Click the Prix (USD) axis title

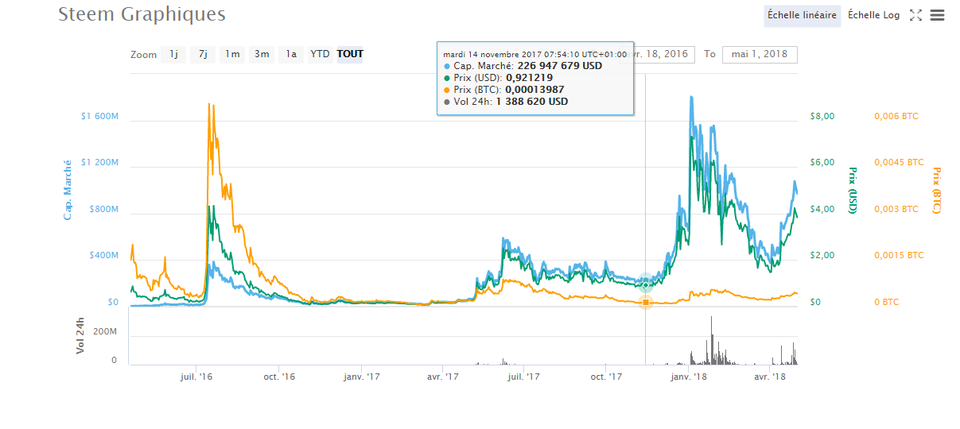851,190
